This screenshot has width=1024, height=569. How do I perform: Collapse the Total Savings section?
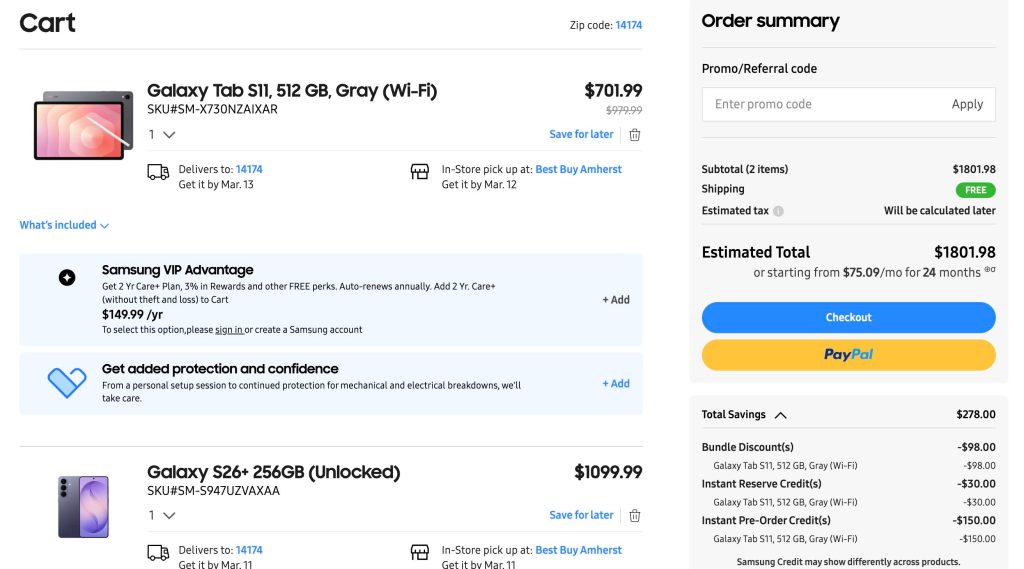(780, 415)
